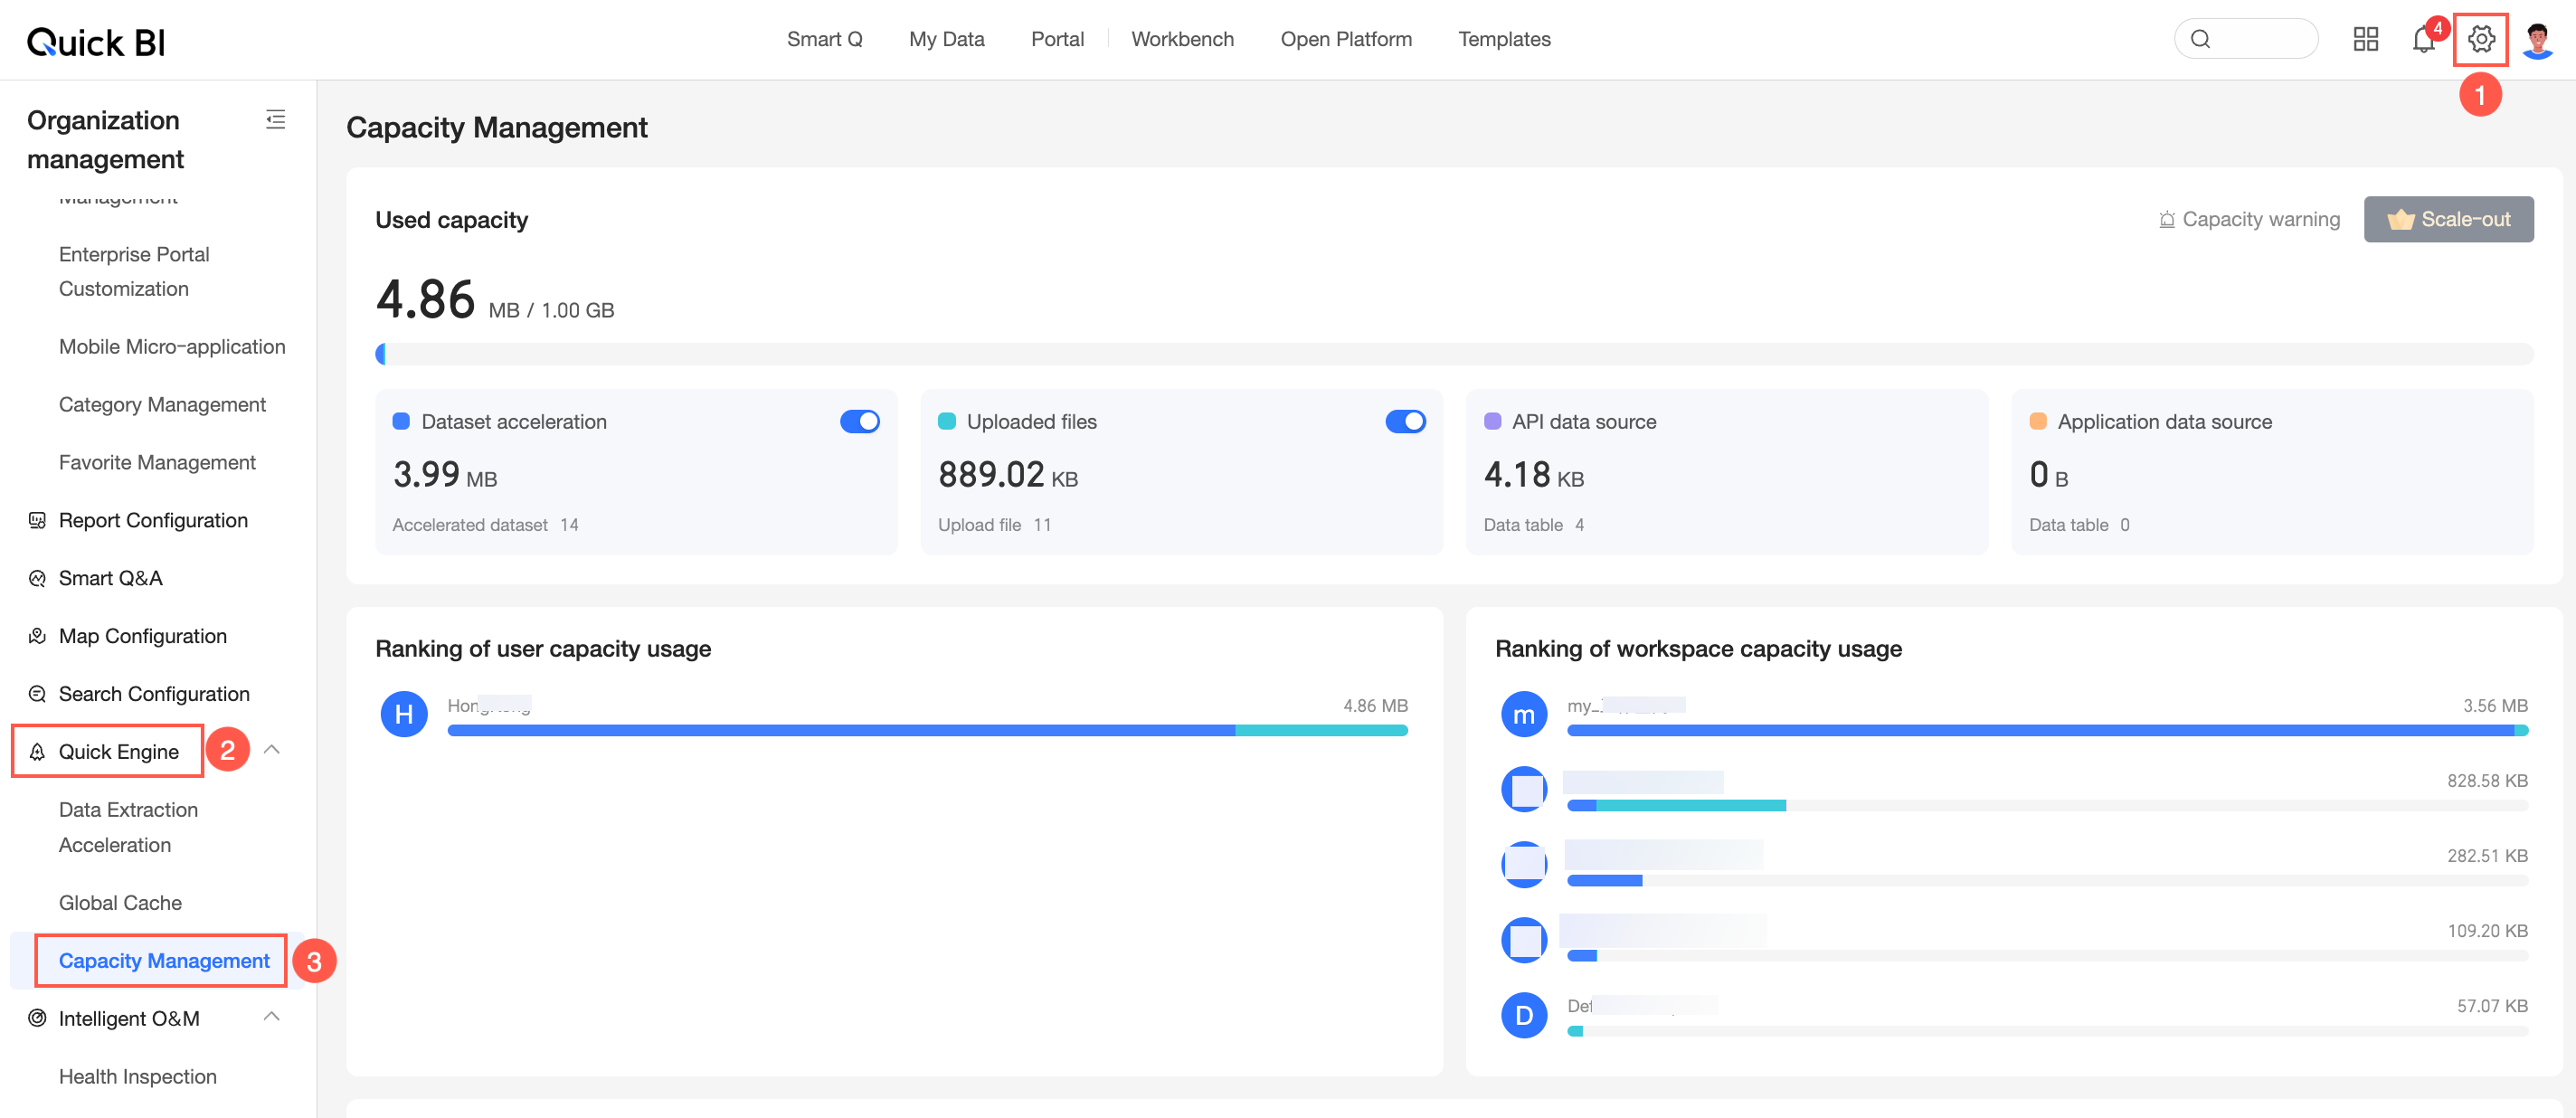Click the orange Application data source swatch

pos(2038,422)
